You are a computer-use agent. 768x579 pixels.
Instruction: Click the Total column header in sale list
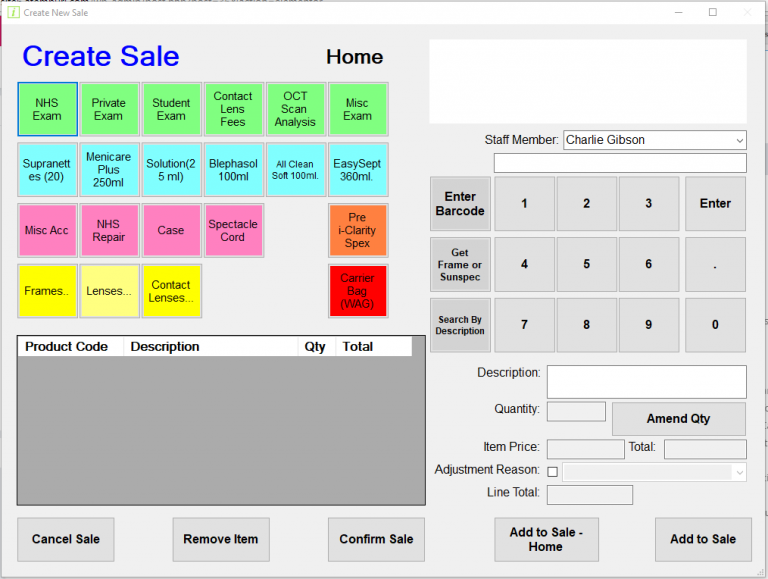click(373, 347)
